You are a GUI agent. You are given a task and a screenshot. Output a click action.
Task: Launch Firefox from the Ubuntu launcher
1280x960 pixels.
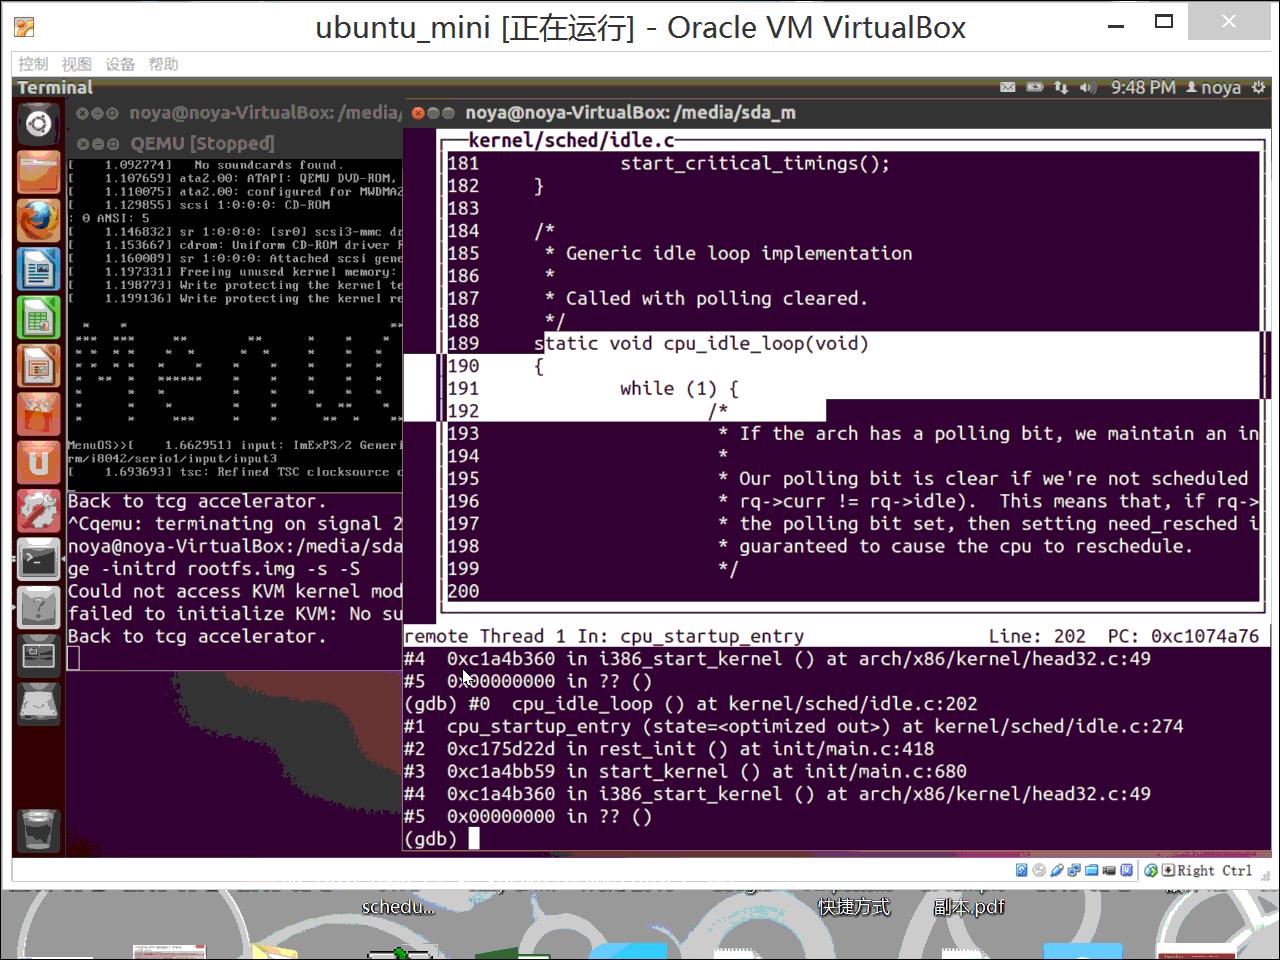[x=38, y=220]
